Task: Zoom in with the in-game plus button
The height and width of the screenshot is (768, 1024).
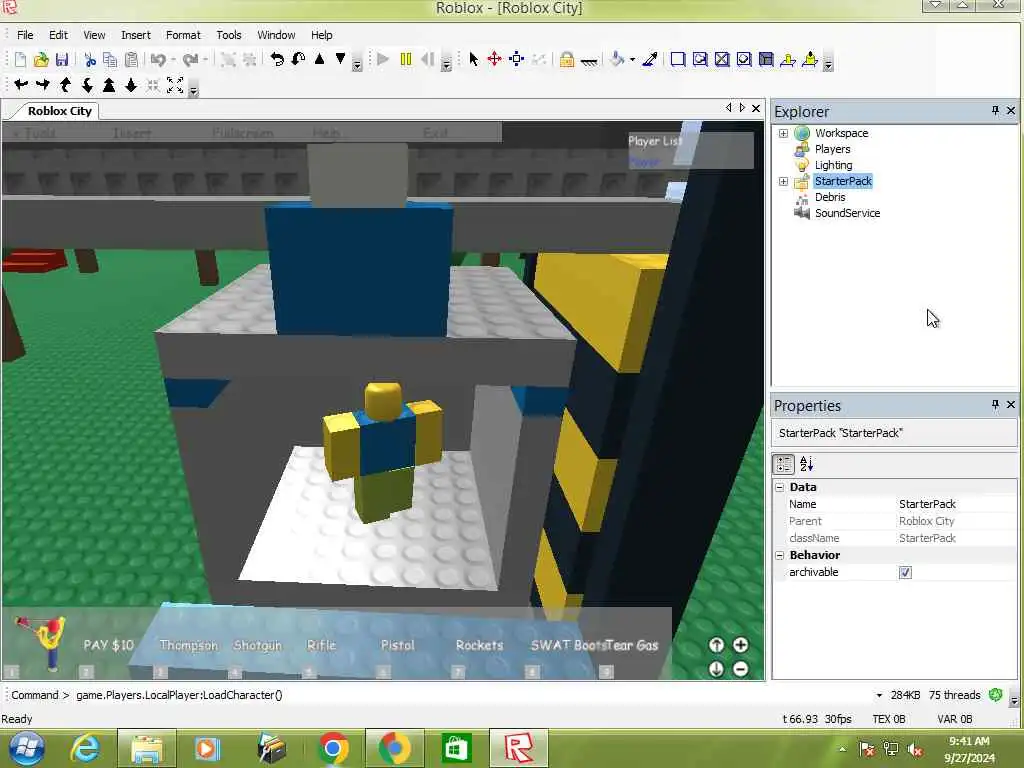Action: point(741,645)
